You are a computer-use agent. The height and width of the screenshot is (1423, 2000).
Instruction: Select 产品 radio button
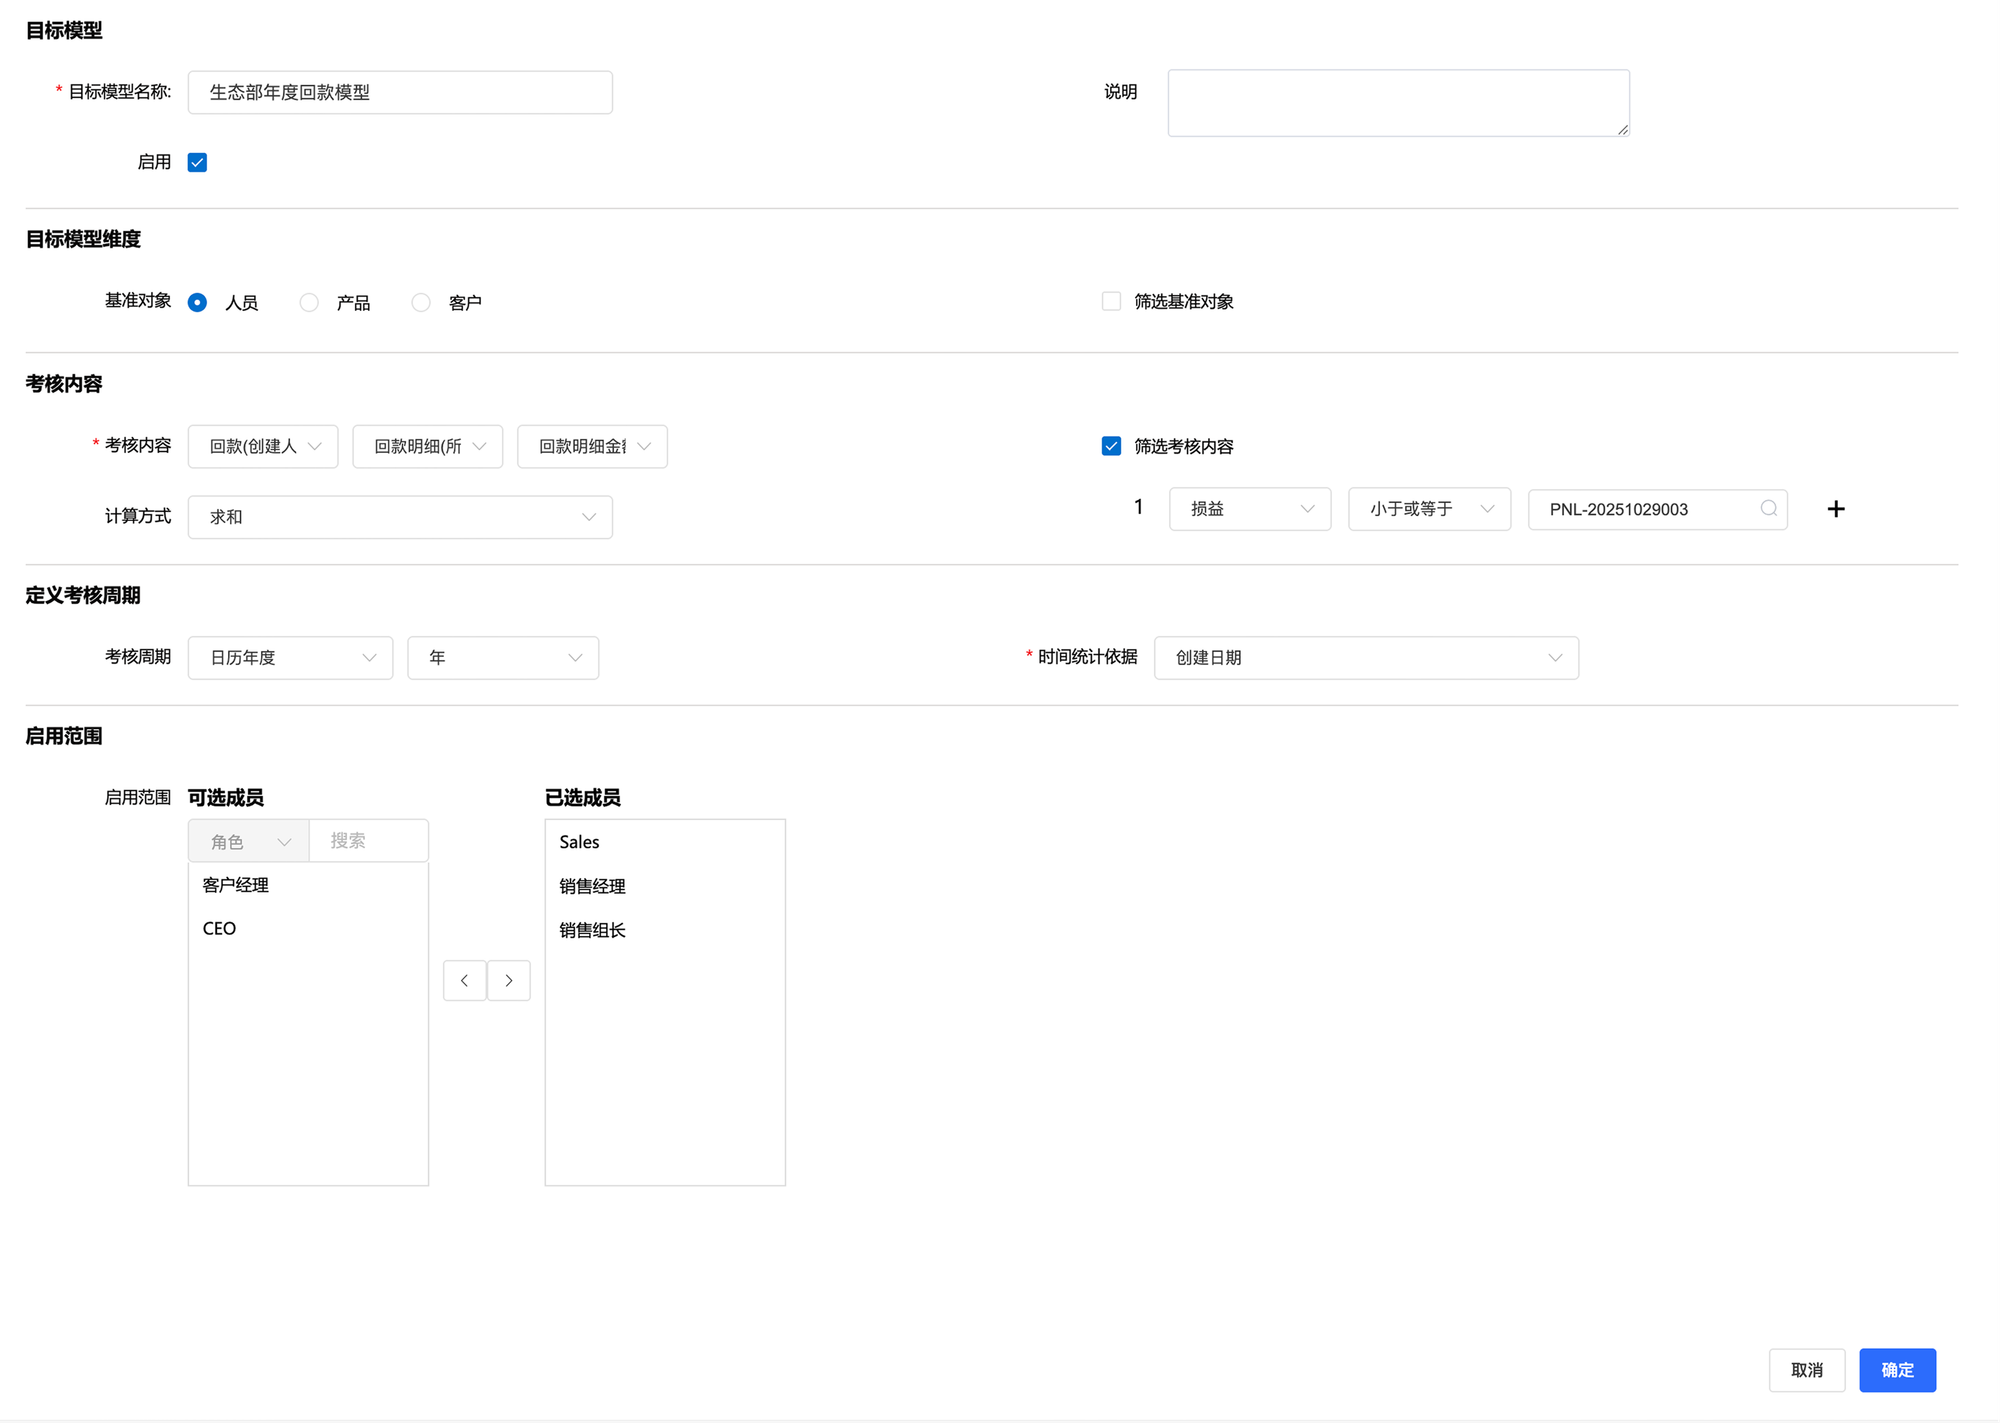[309, 302]
